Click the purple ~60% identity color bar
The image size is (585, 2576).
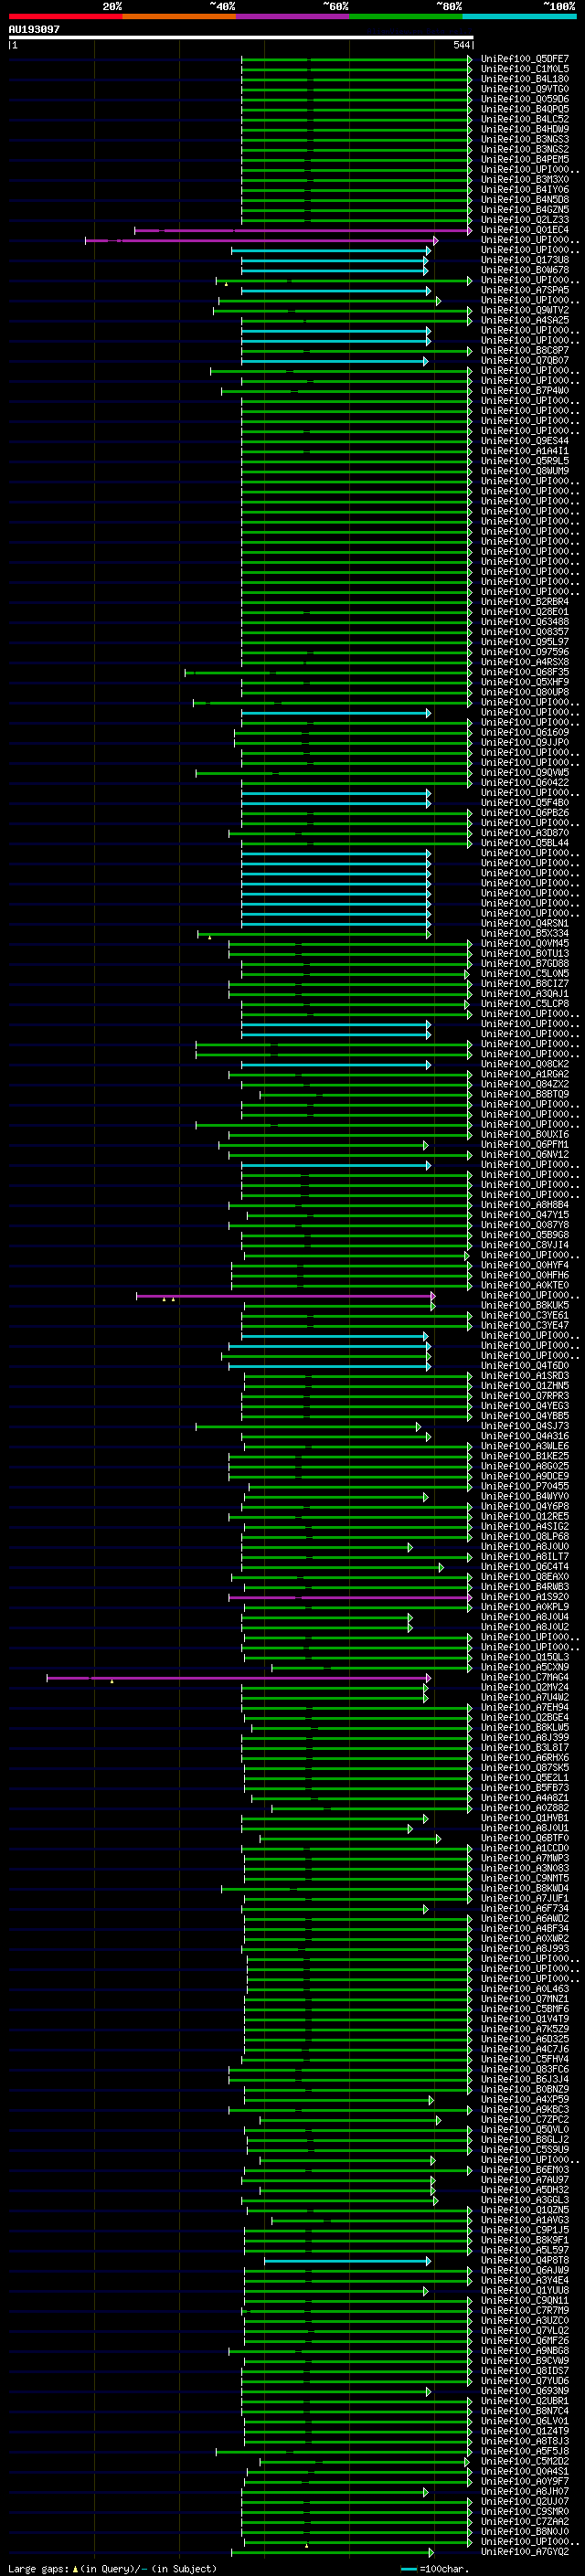point(292,16)
